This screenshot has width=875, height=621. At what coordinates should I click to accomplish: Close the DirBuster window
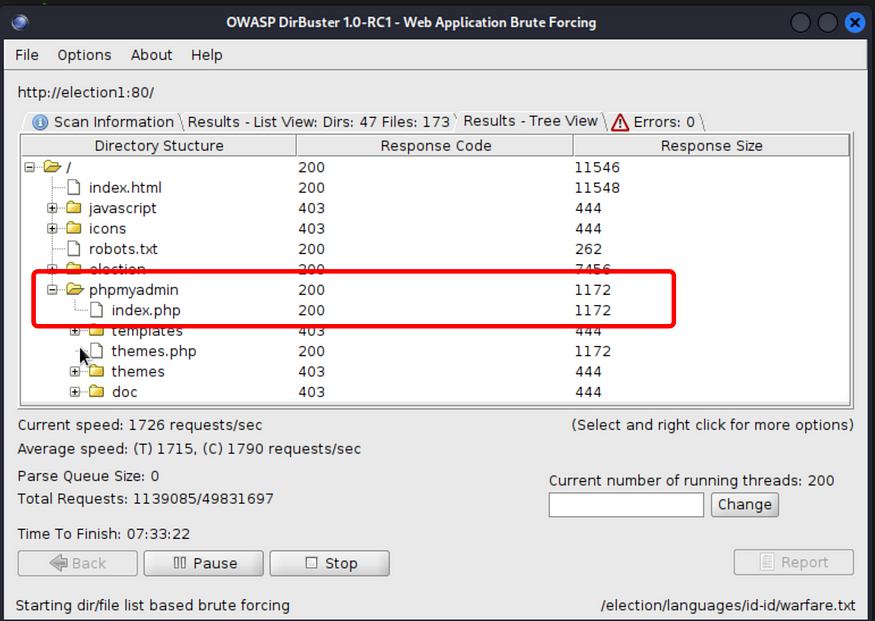[x=854, y=22]
